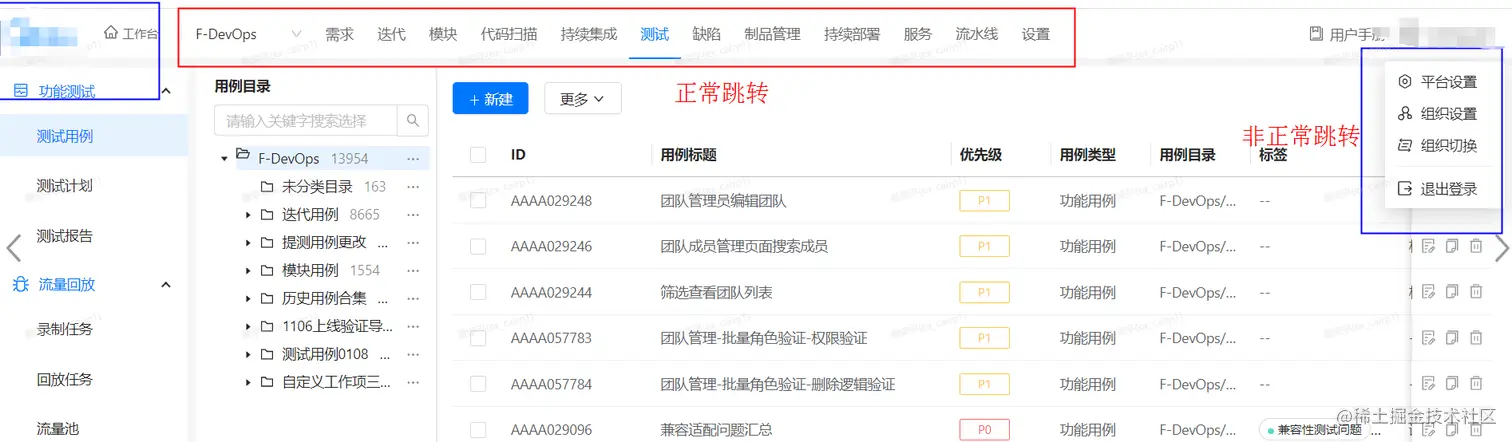Switch to the 缺陷 tab
Screen dimensions: 1512x442
point(706,34)
